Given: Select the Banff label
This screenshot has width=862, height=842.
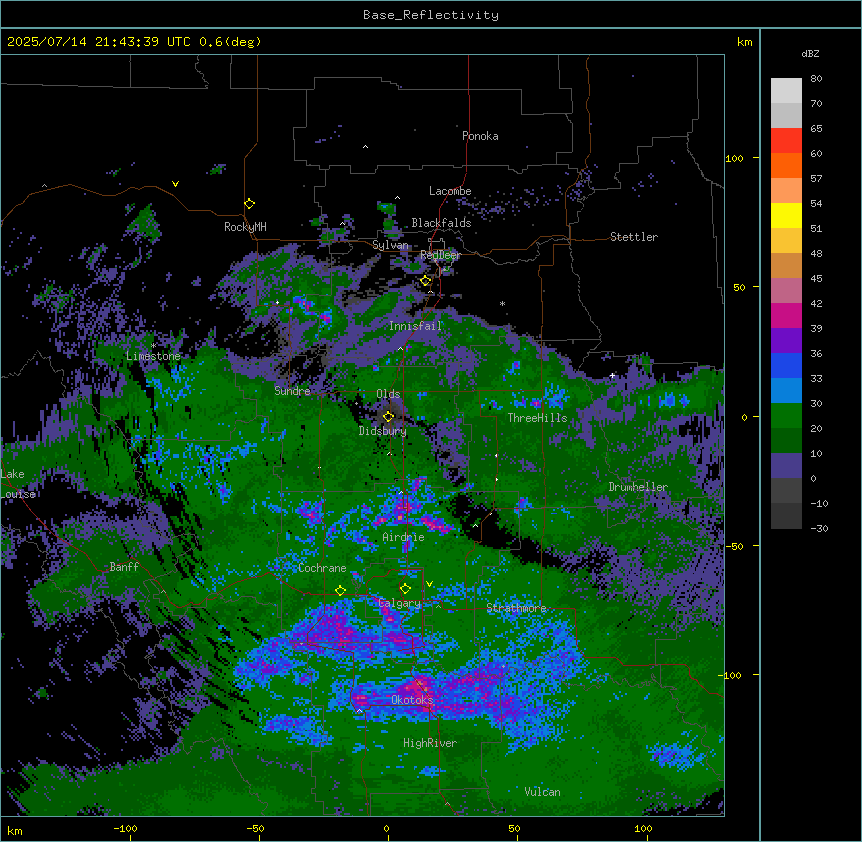Looking at the screenshot, I should click(124, 567).
